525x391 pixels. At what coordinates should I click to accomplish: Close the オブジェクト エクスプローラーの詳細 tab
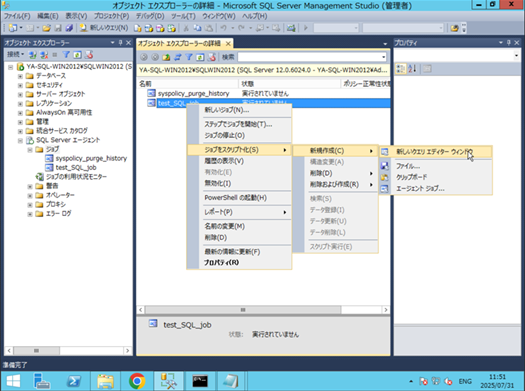pyautogui.click(x=228, y=44)
